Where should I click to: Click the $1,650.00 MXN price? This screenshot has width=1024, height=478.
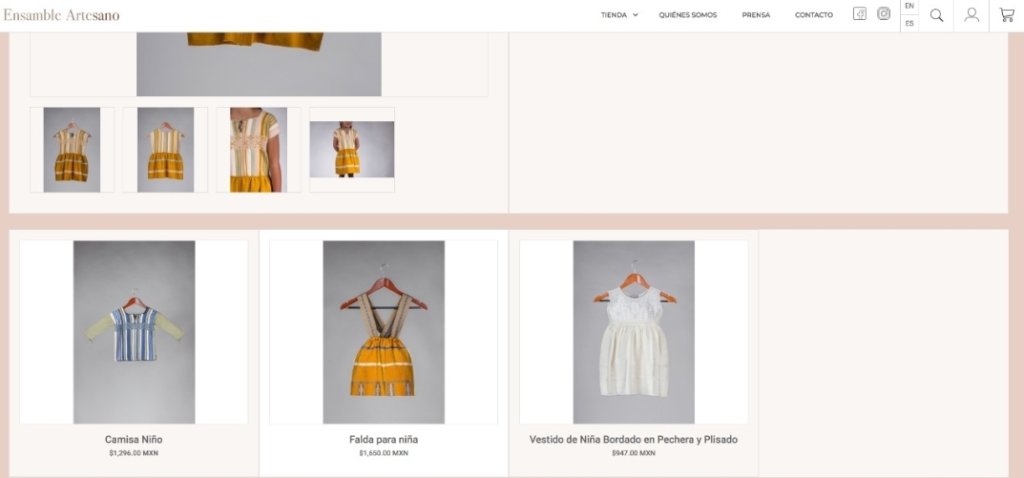click(383, 453)
